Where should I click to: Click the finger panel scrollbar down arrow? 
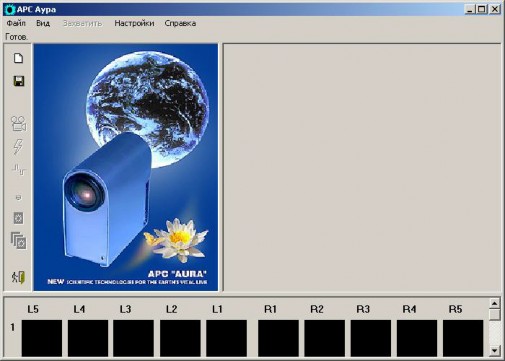pos(495,350)
